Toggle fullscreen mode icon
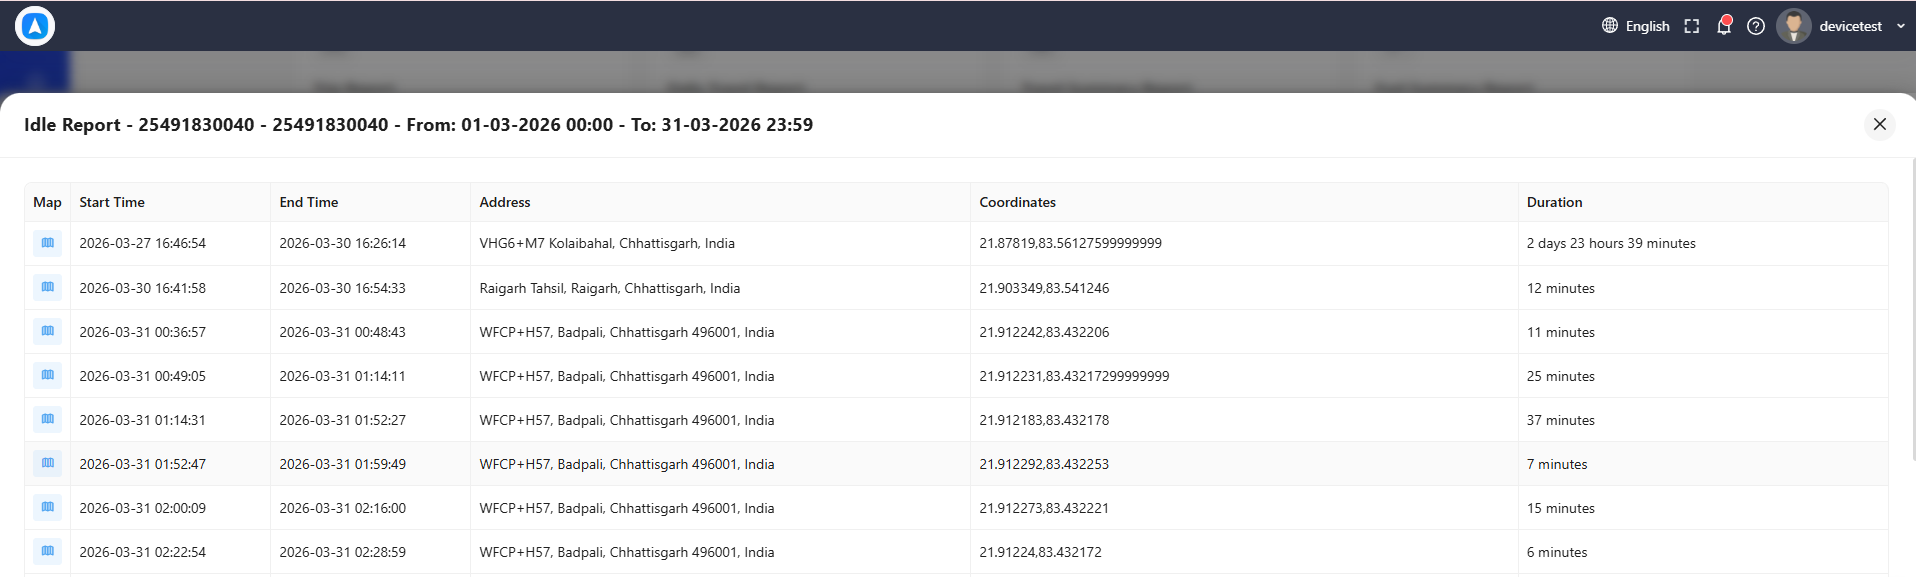 (1692, 26)
